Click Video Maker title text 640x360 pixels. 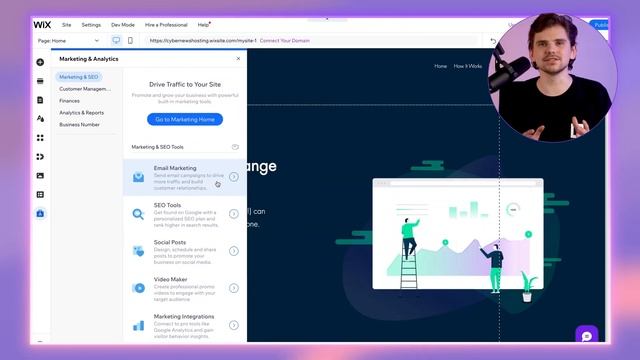[170, 280]
